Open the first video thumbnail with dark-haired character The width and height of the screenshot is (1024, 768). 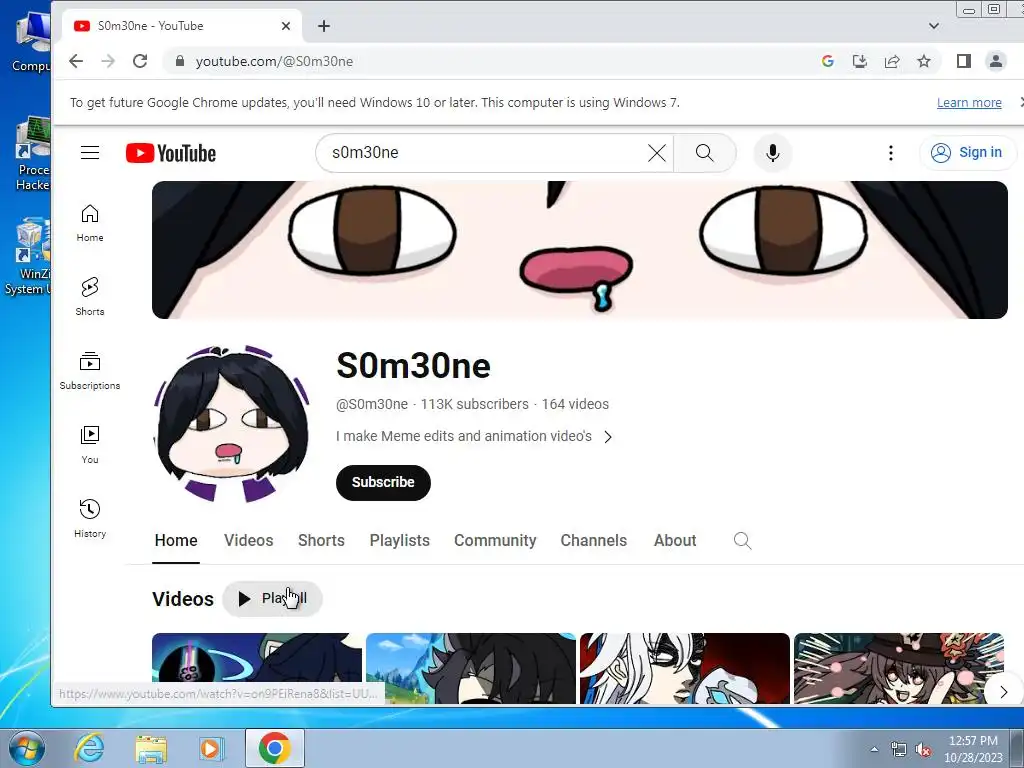pos(257,669)
